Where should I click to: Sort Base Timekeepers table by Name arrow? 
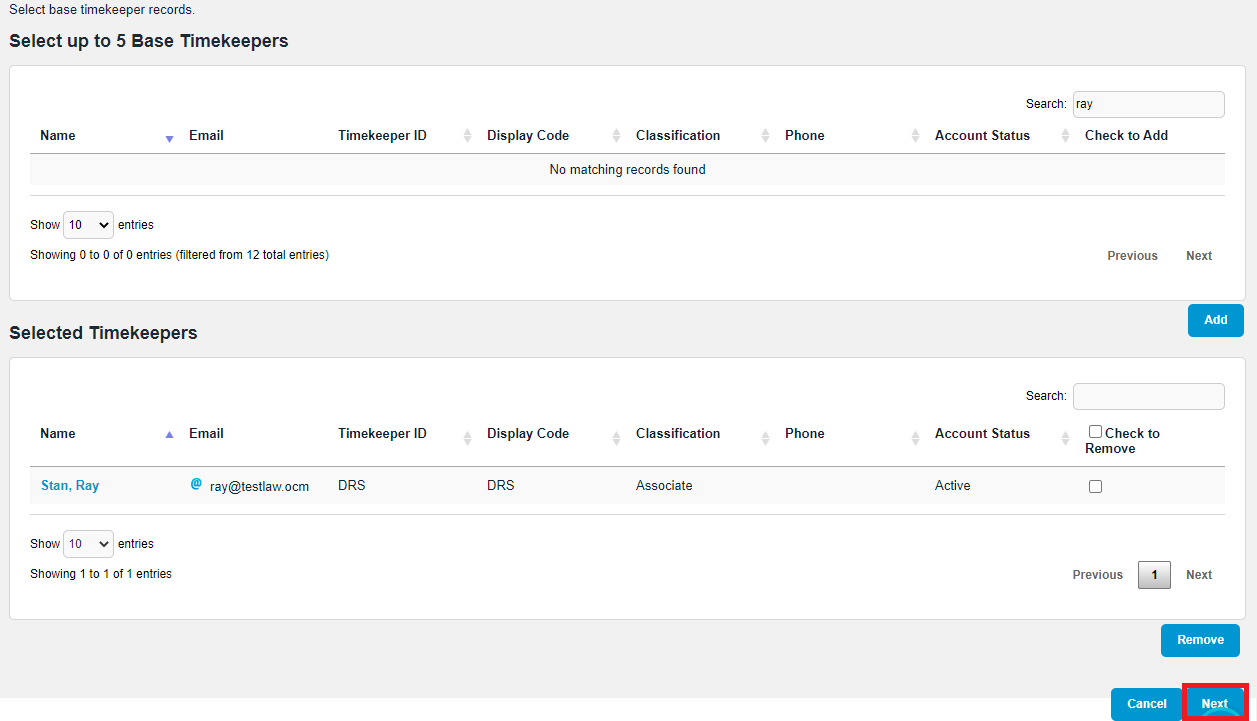pyautogui.click(x=169, y=137)
